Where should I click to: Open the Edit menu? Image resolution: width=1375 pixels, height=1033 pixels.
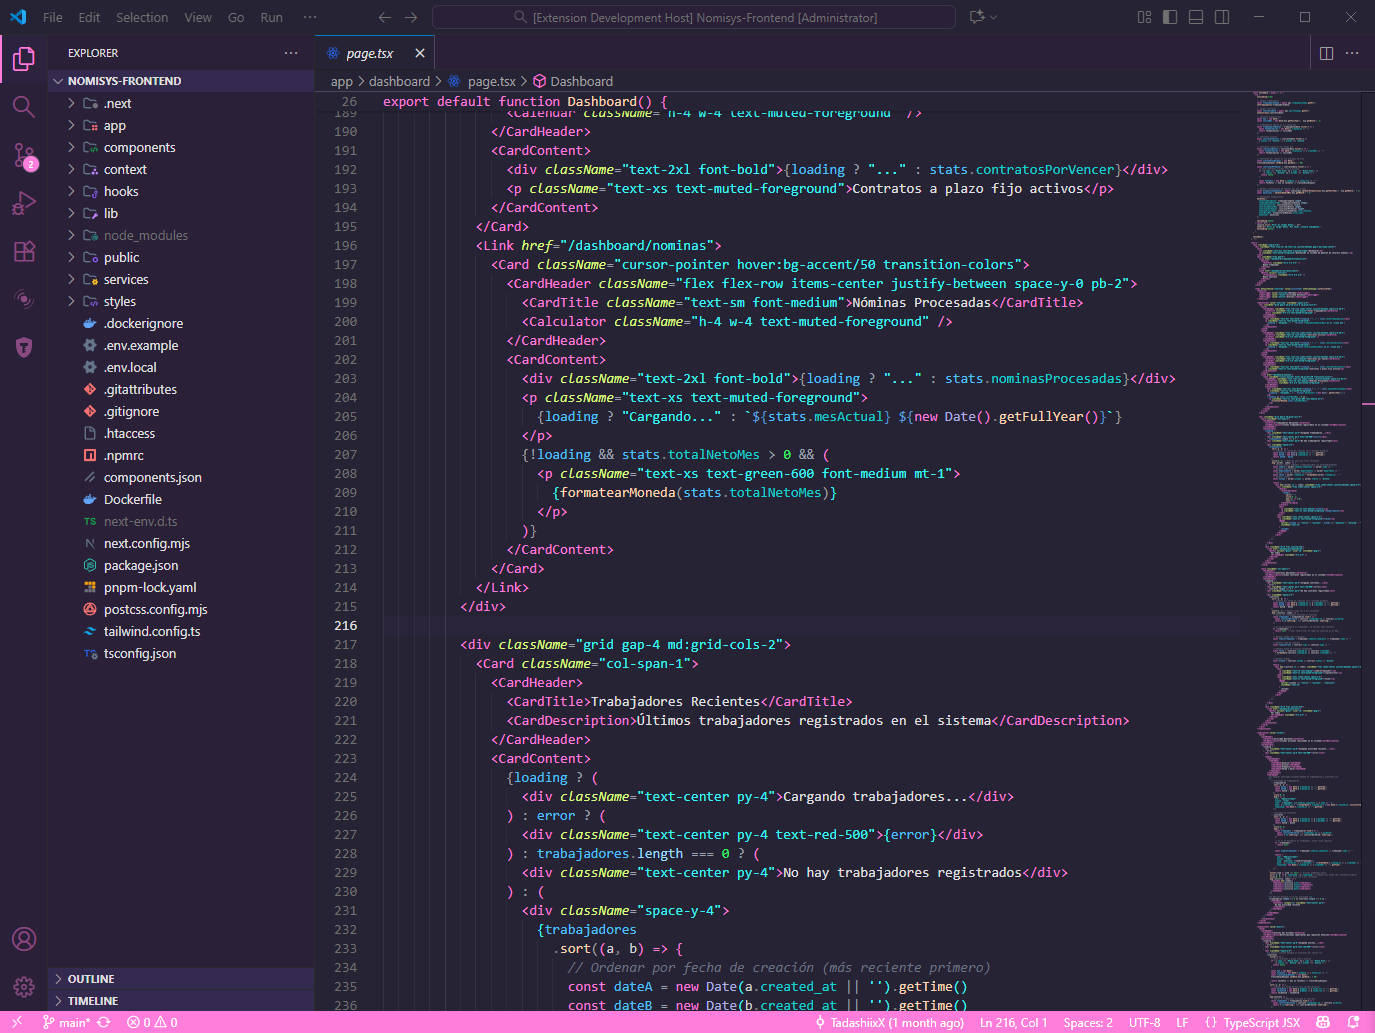pyautogui.click(x=89, y=17)
